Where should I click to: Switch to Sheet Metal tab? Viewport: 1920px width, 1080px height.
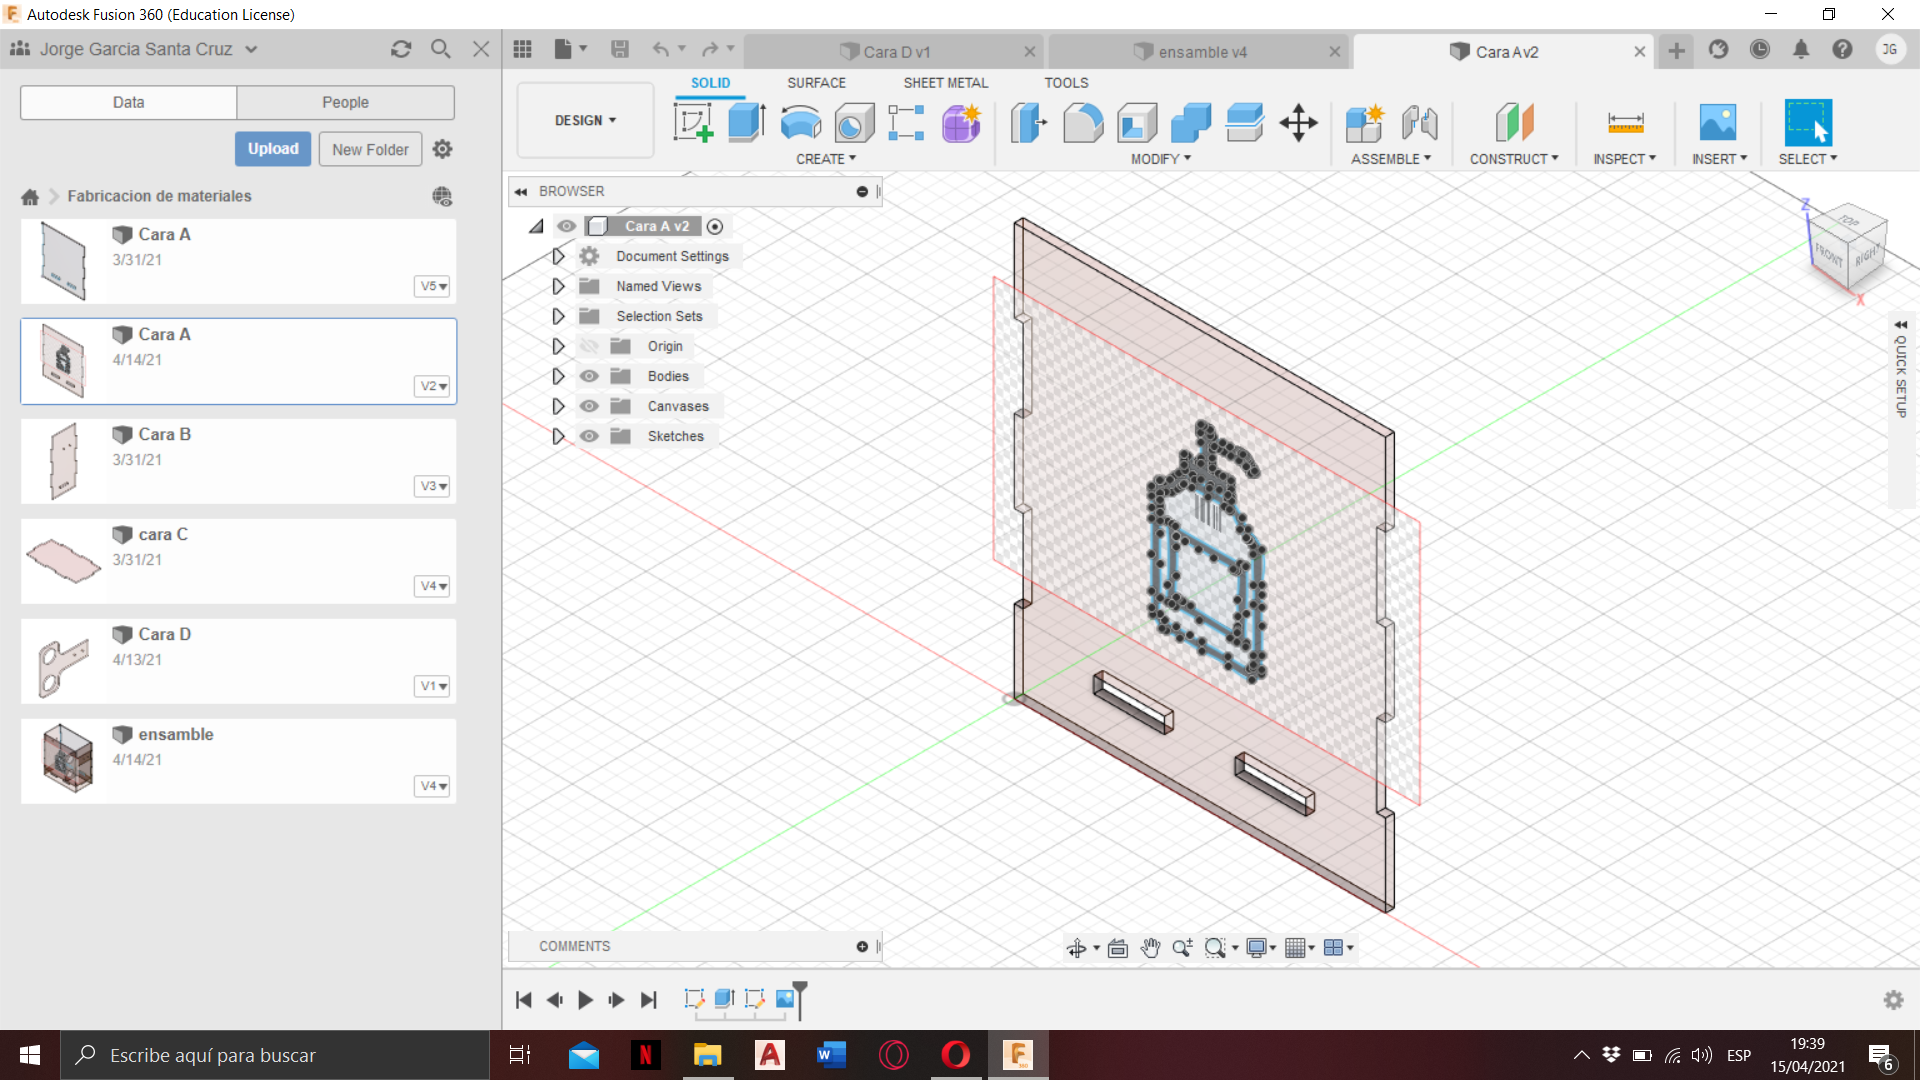(944, 82)
